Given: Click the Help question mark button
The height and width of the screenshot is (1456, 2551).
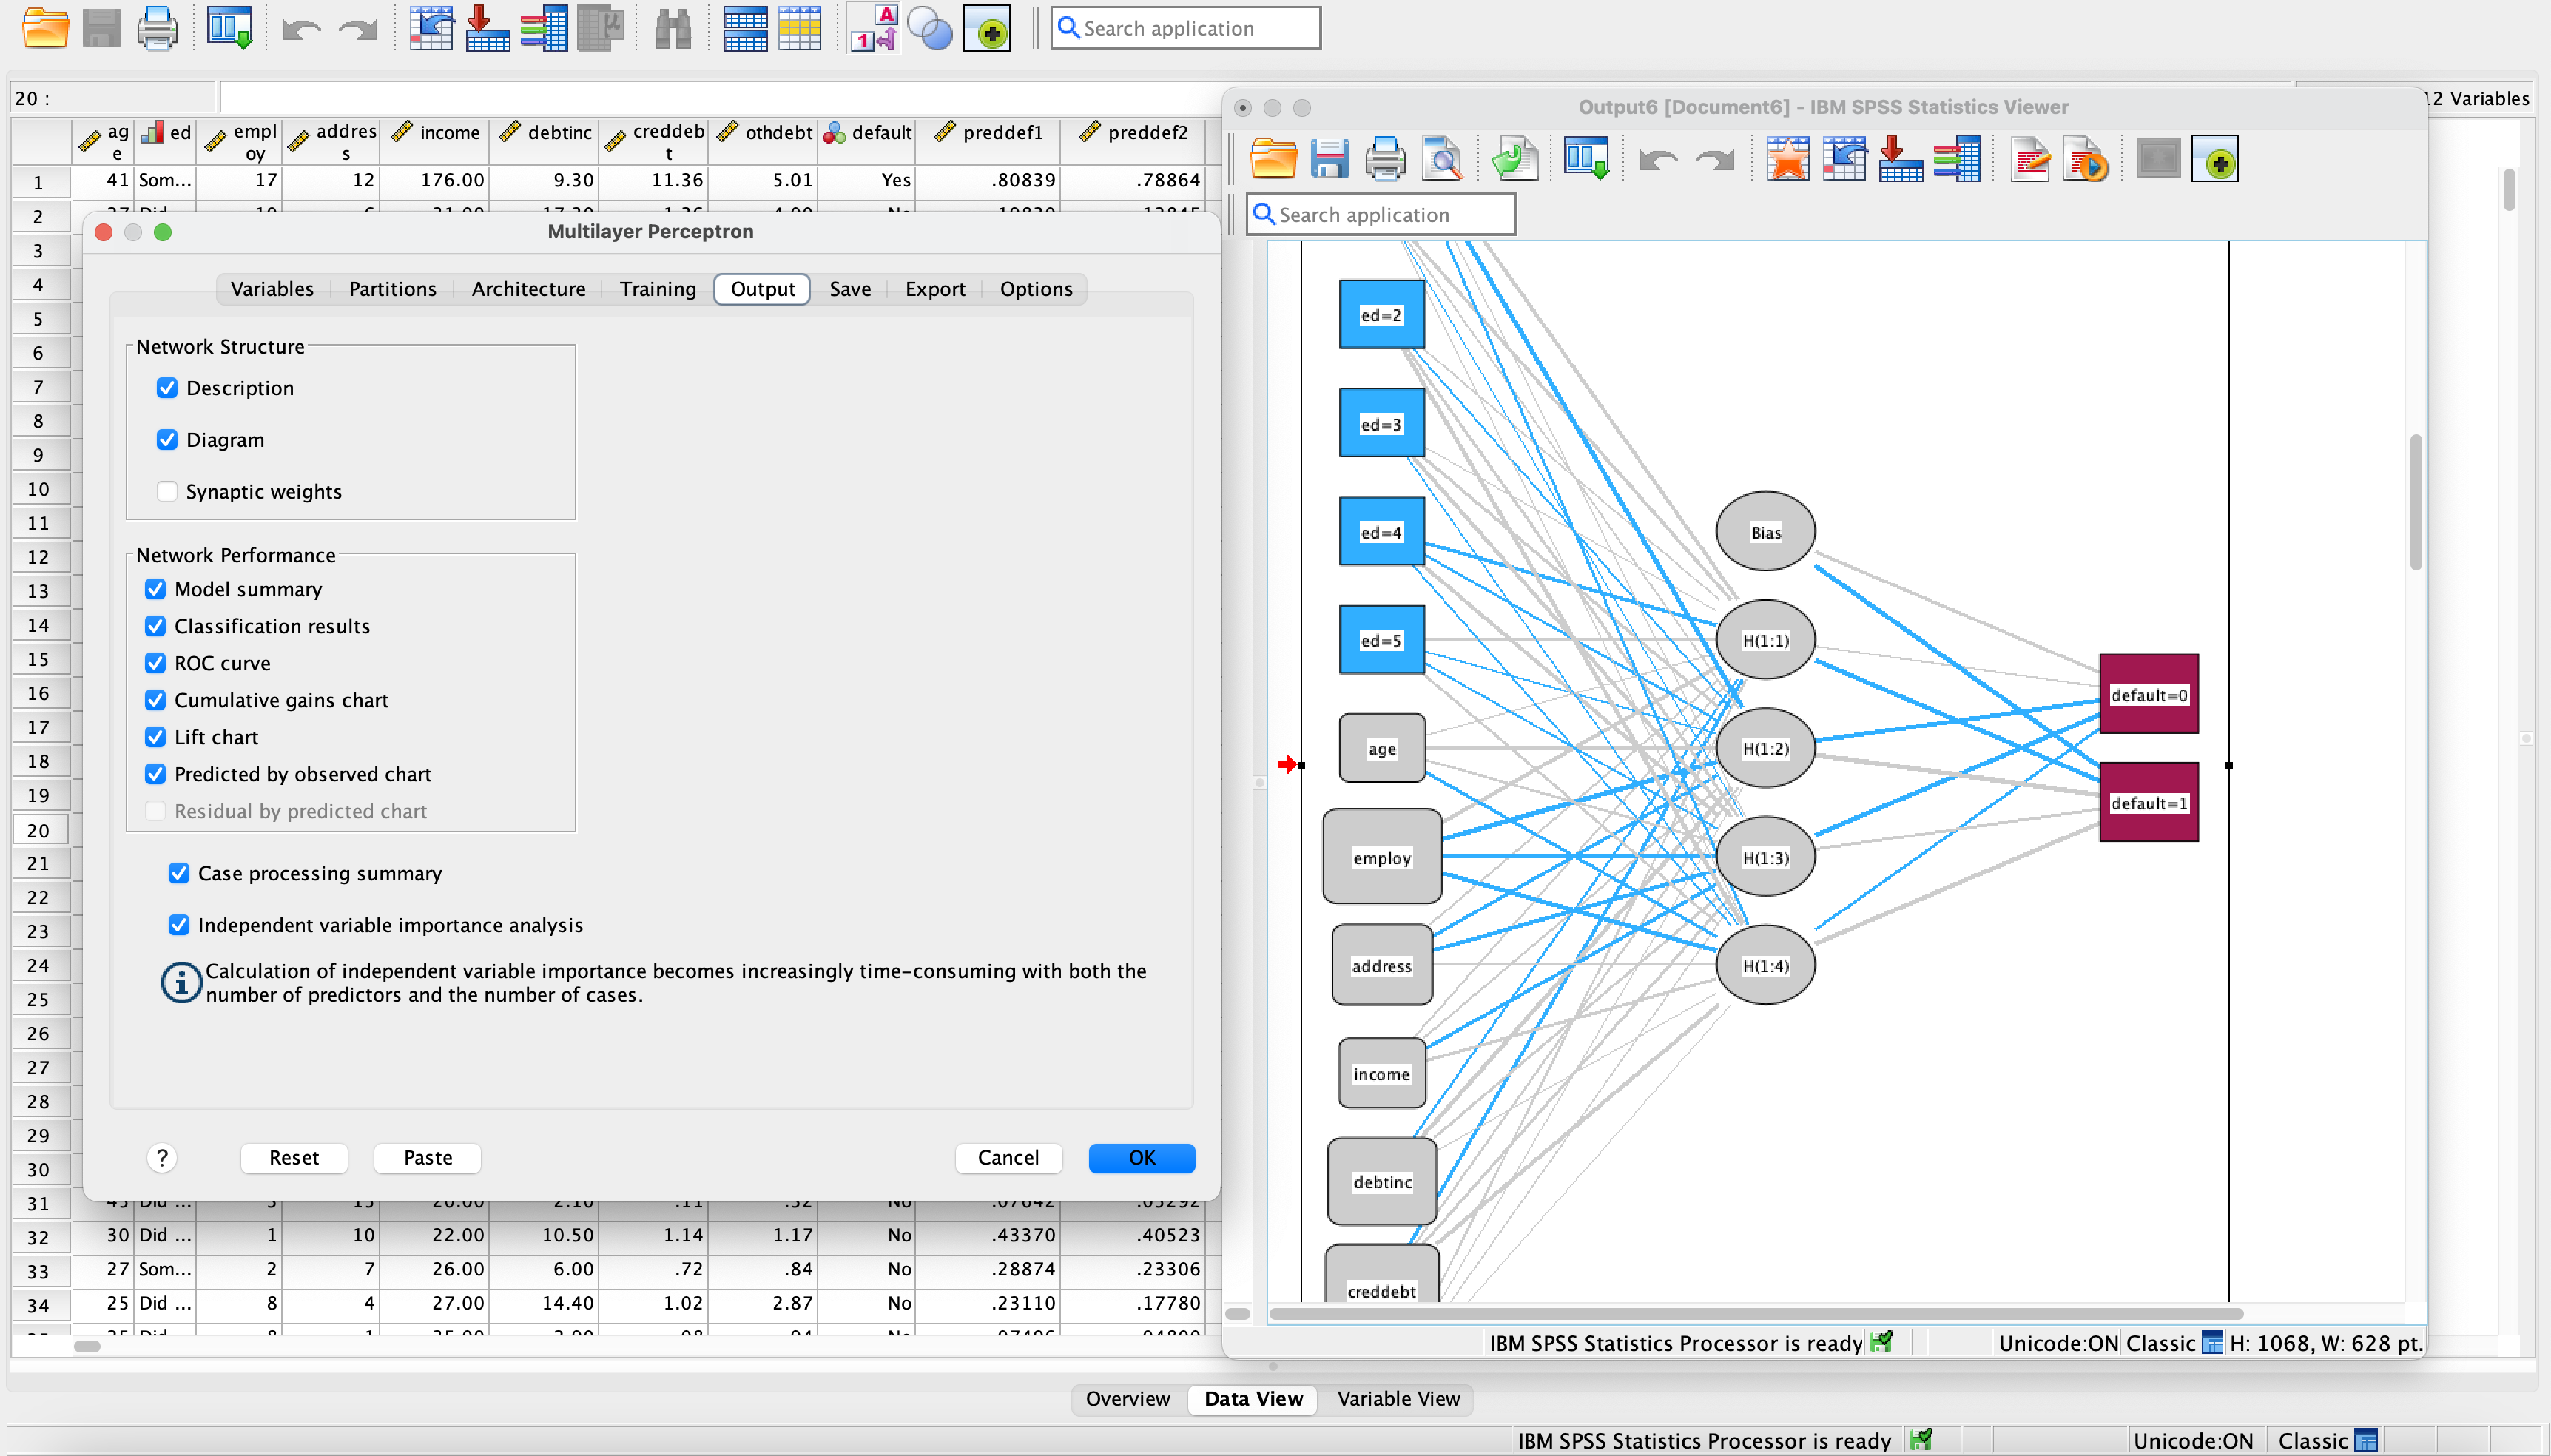Looking at the screenshot, I should coord(161,1157).
